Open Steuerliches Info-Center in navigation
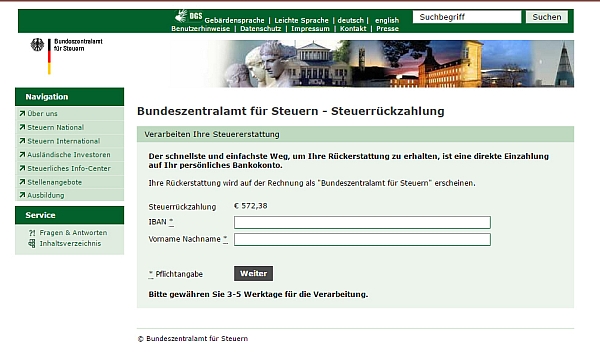The height and width of the screenshot is (363, 600). pos(69,168)
